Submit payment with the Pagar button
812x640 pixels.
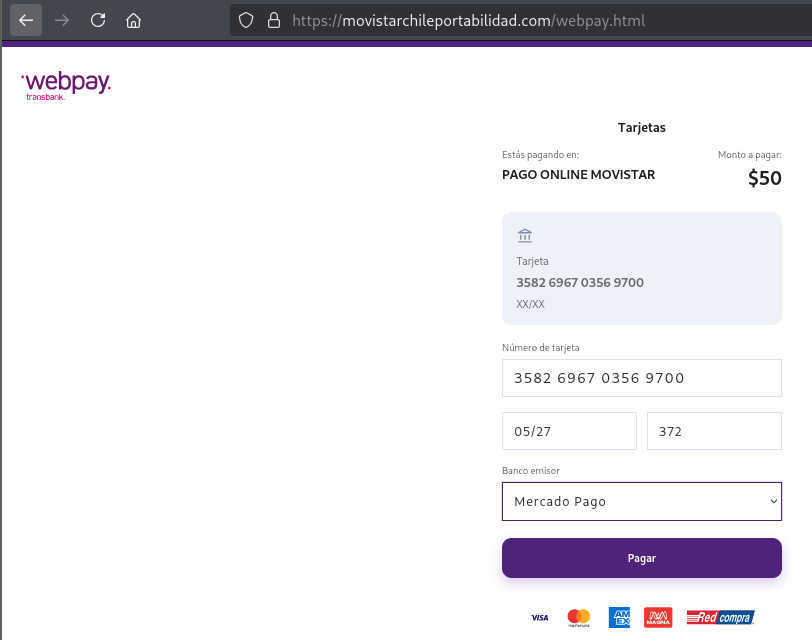point(642,558)
